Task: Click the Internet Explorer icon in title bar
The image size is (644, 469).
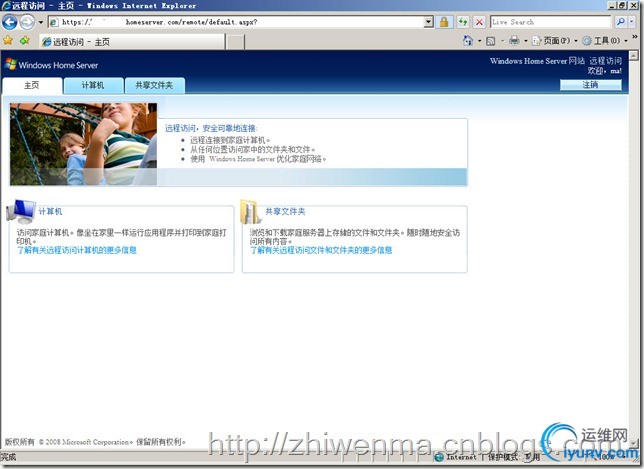Action: (x=6, y=5)
